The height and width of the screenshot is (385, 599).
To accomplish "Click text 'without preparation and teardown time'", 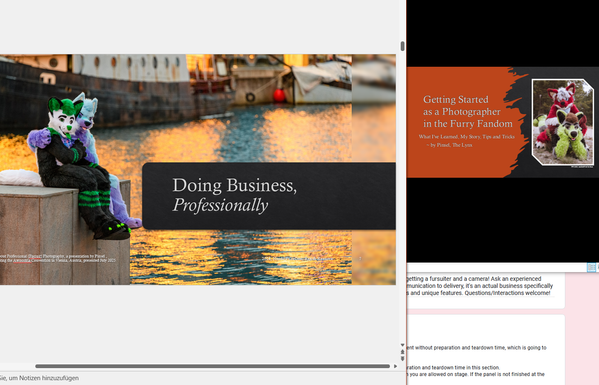I will pyautogui.click(x=460, y=348).
